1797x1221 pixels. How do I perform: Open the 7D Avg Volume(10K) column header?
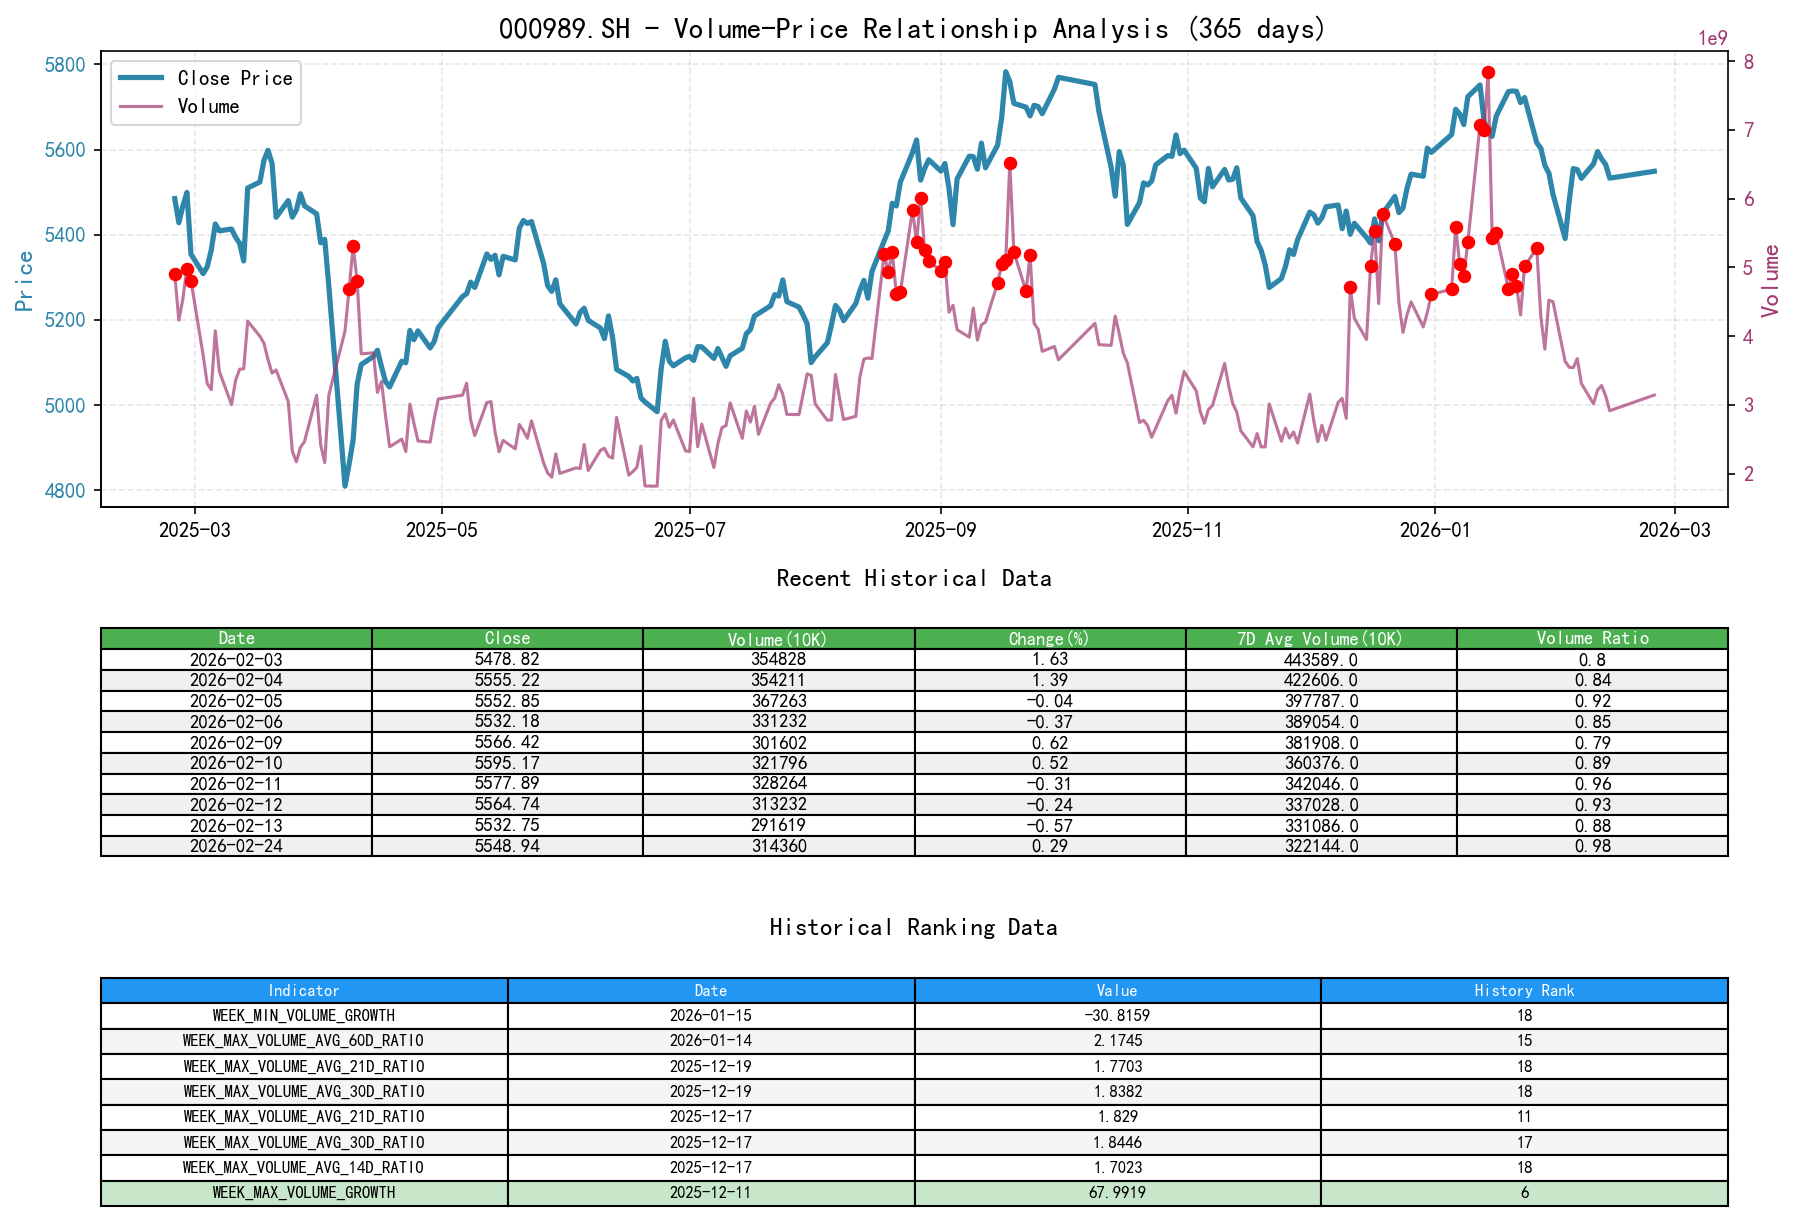click(1319, 638)
